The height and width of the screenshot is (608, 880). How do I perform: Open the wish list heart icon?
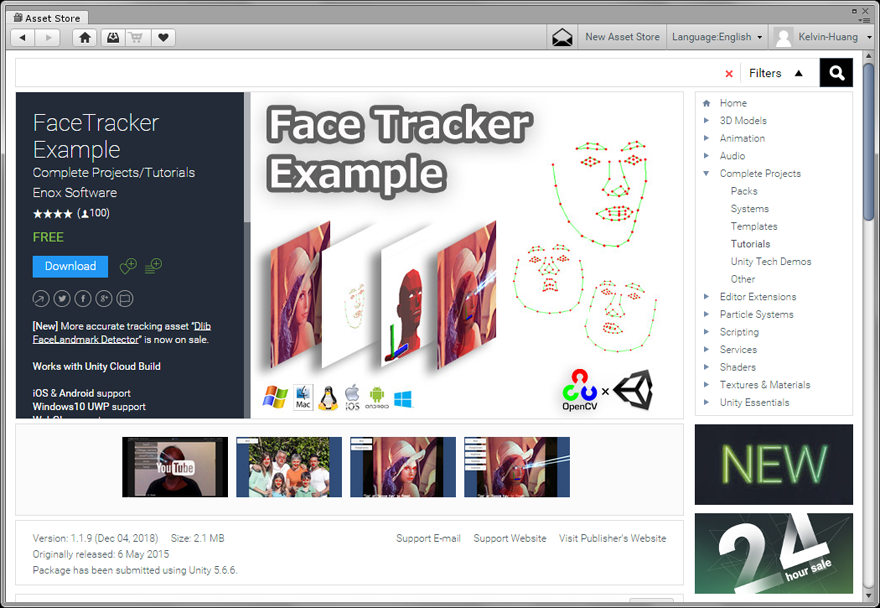163,38
